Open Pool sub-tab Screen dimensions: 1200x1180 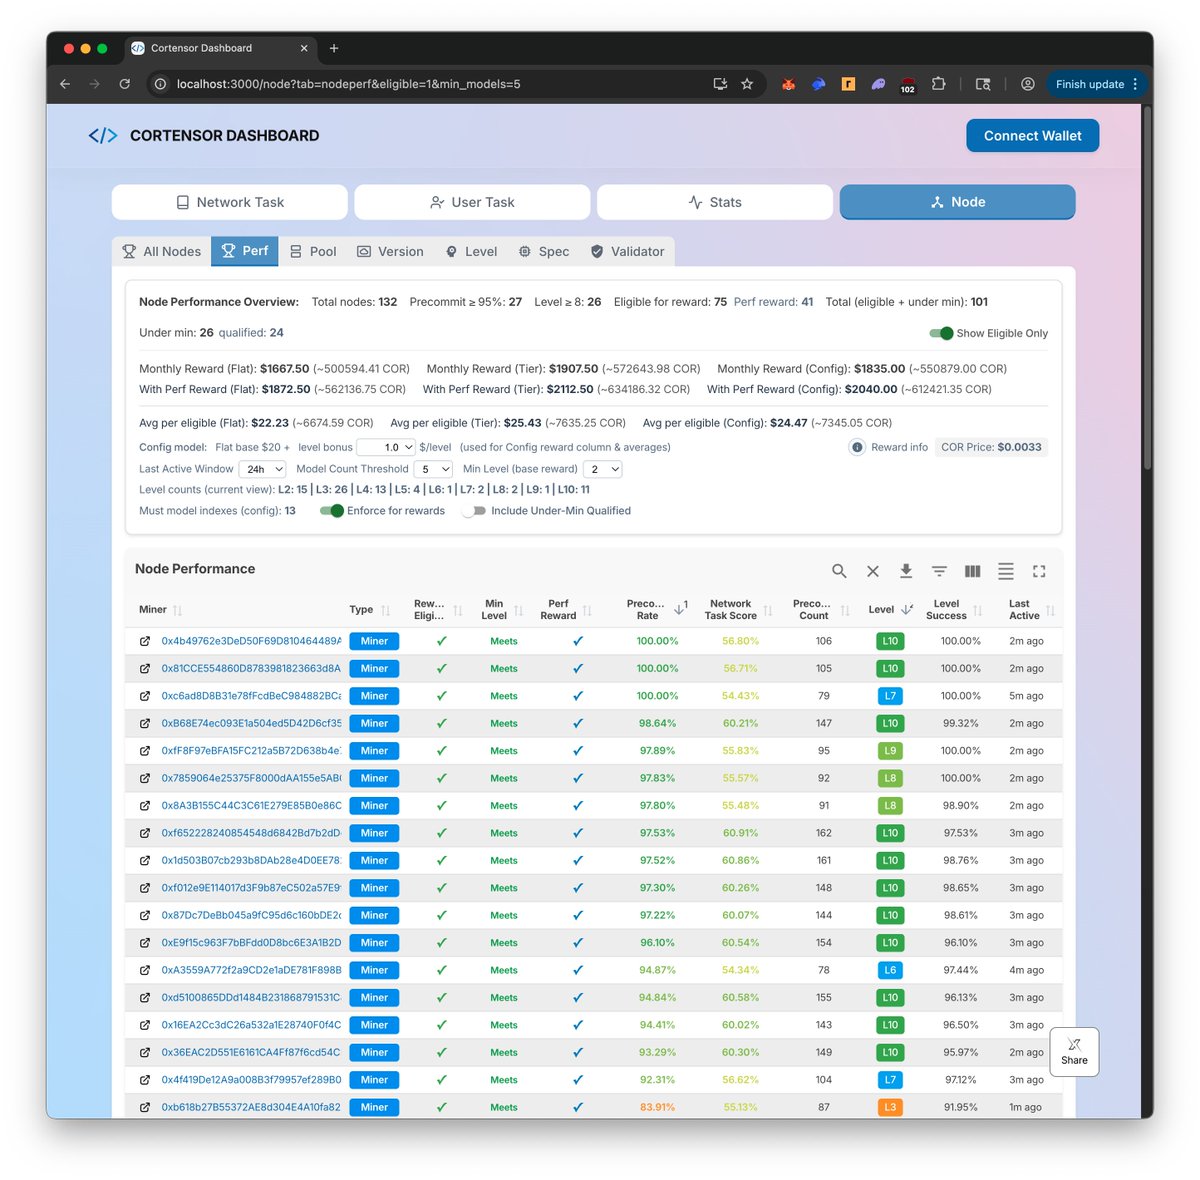pos(313,251)
